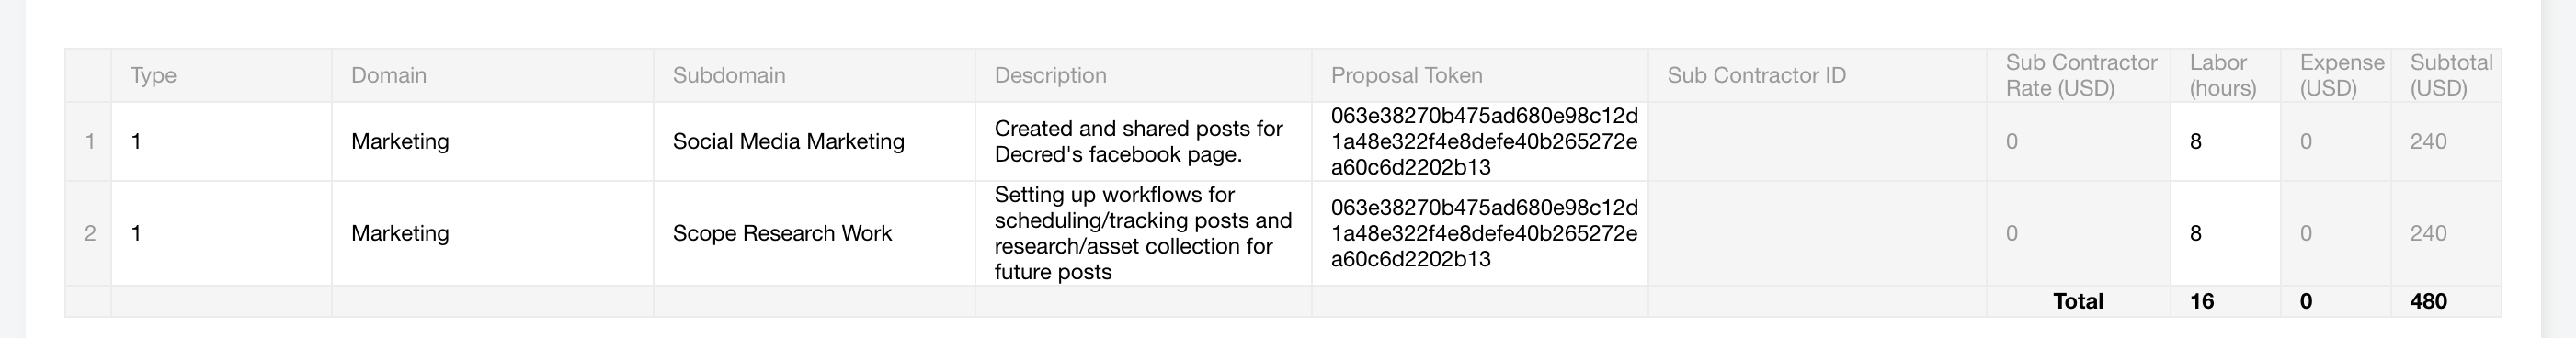Select the Labor (hours) column header

[x=2225, y=75]
